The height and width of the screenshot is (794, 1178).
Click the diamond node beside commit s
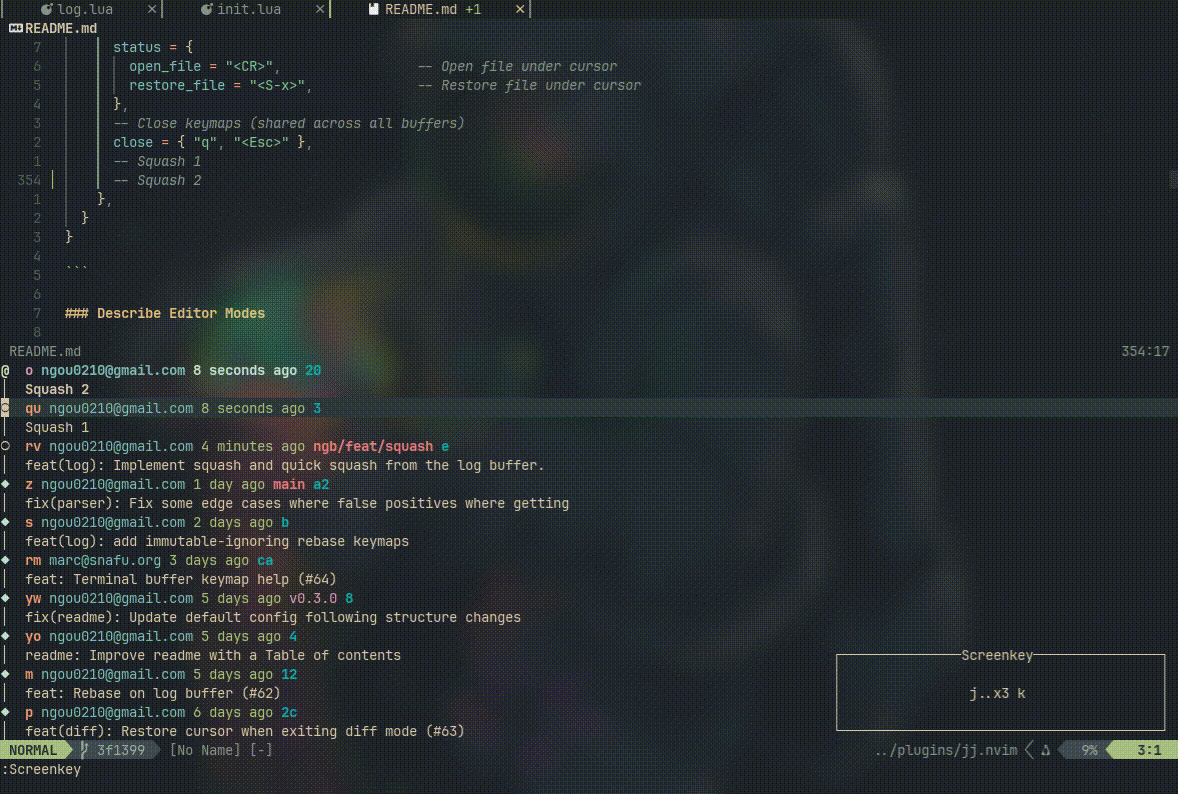click(5, 522)
